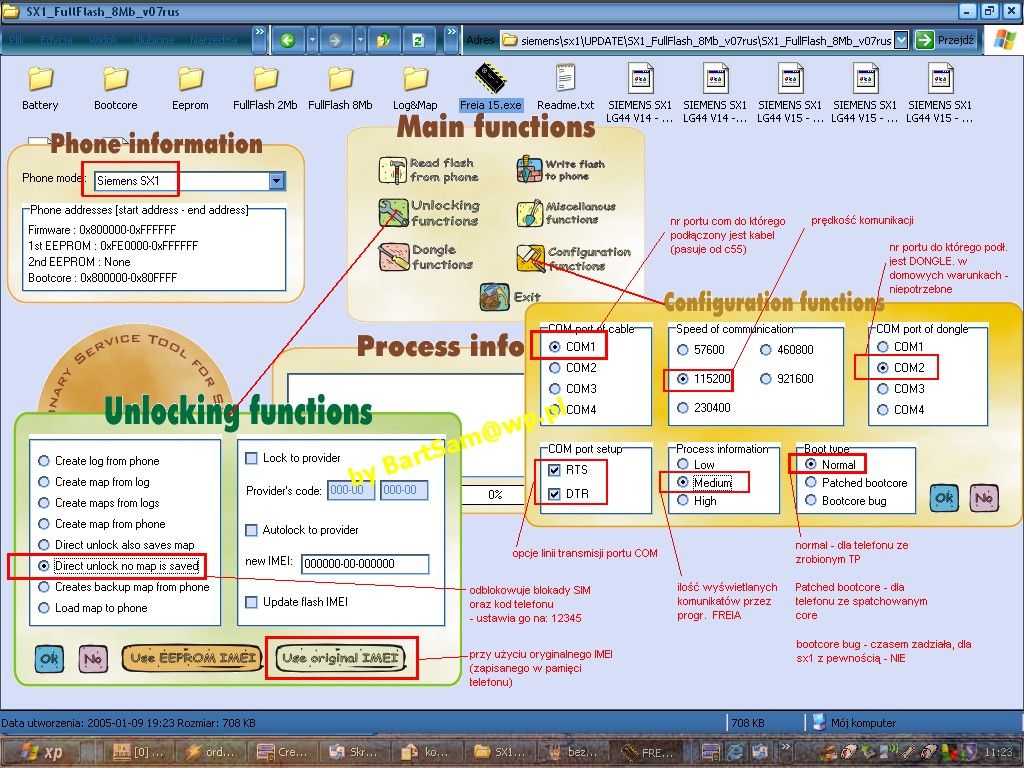Click the folder Up toolbar icon
This screenshot has width=1024, height=768.
tap(383, 40)
